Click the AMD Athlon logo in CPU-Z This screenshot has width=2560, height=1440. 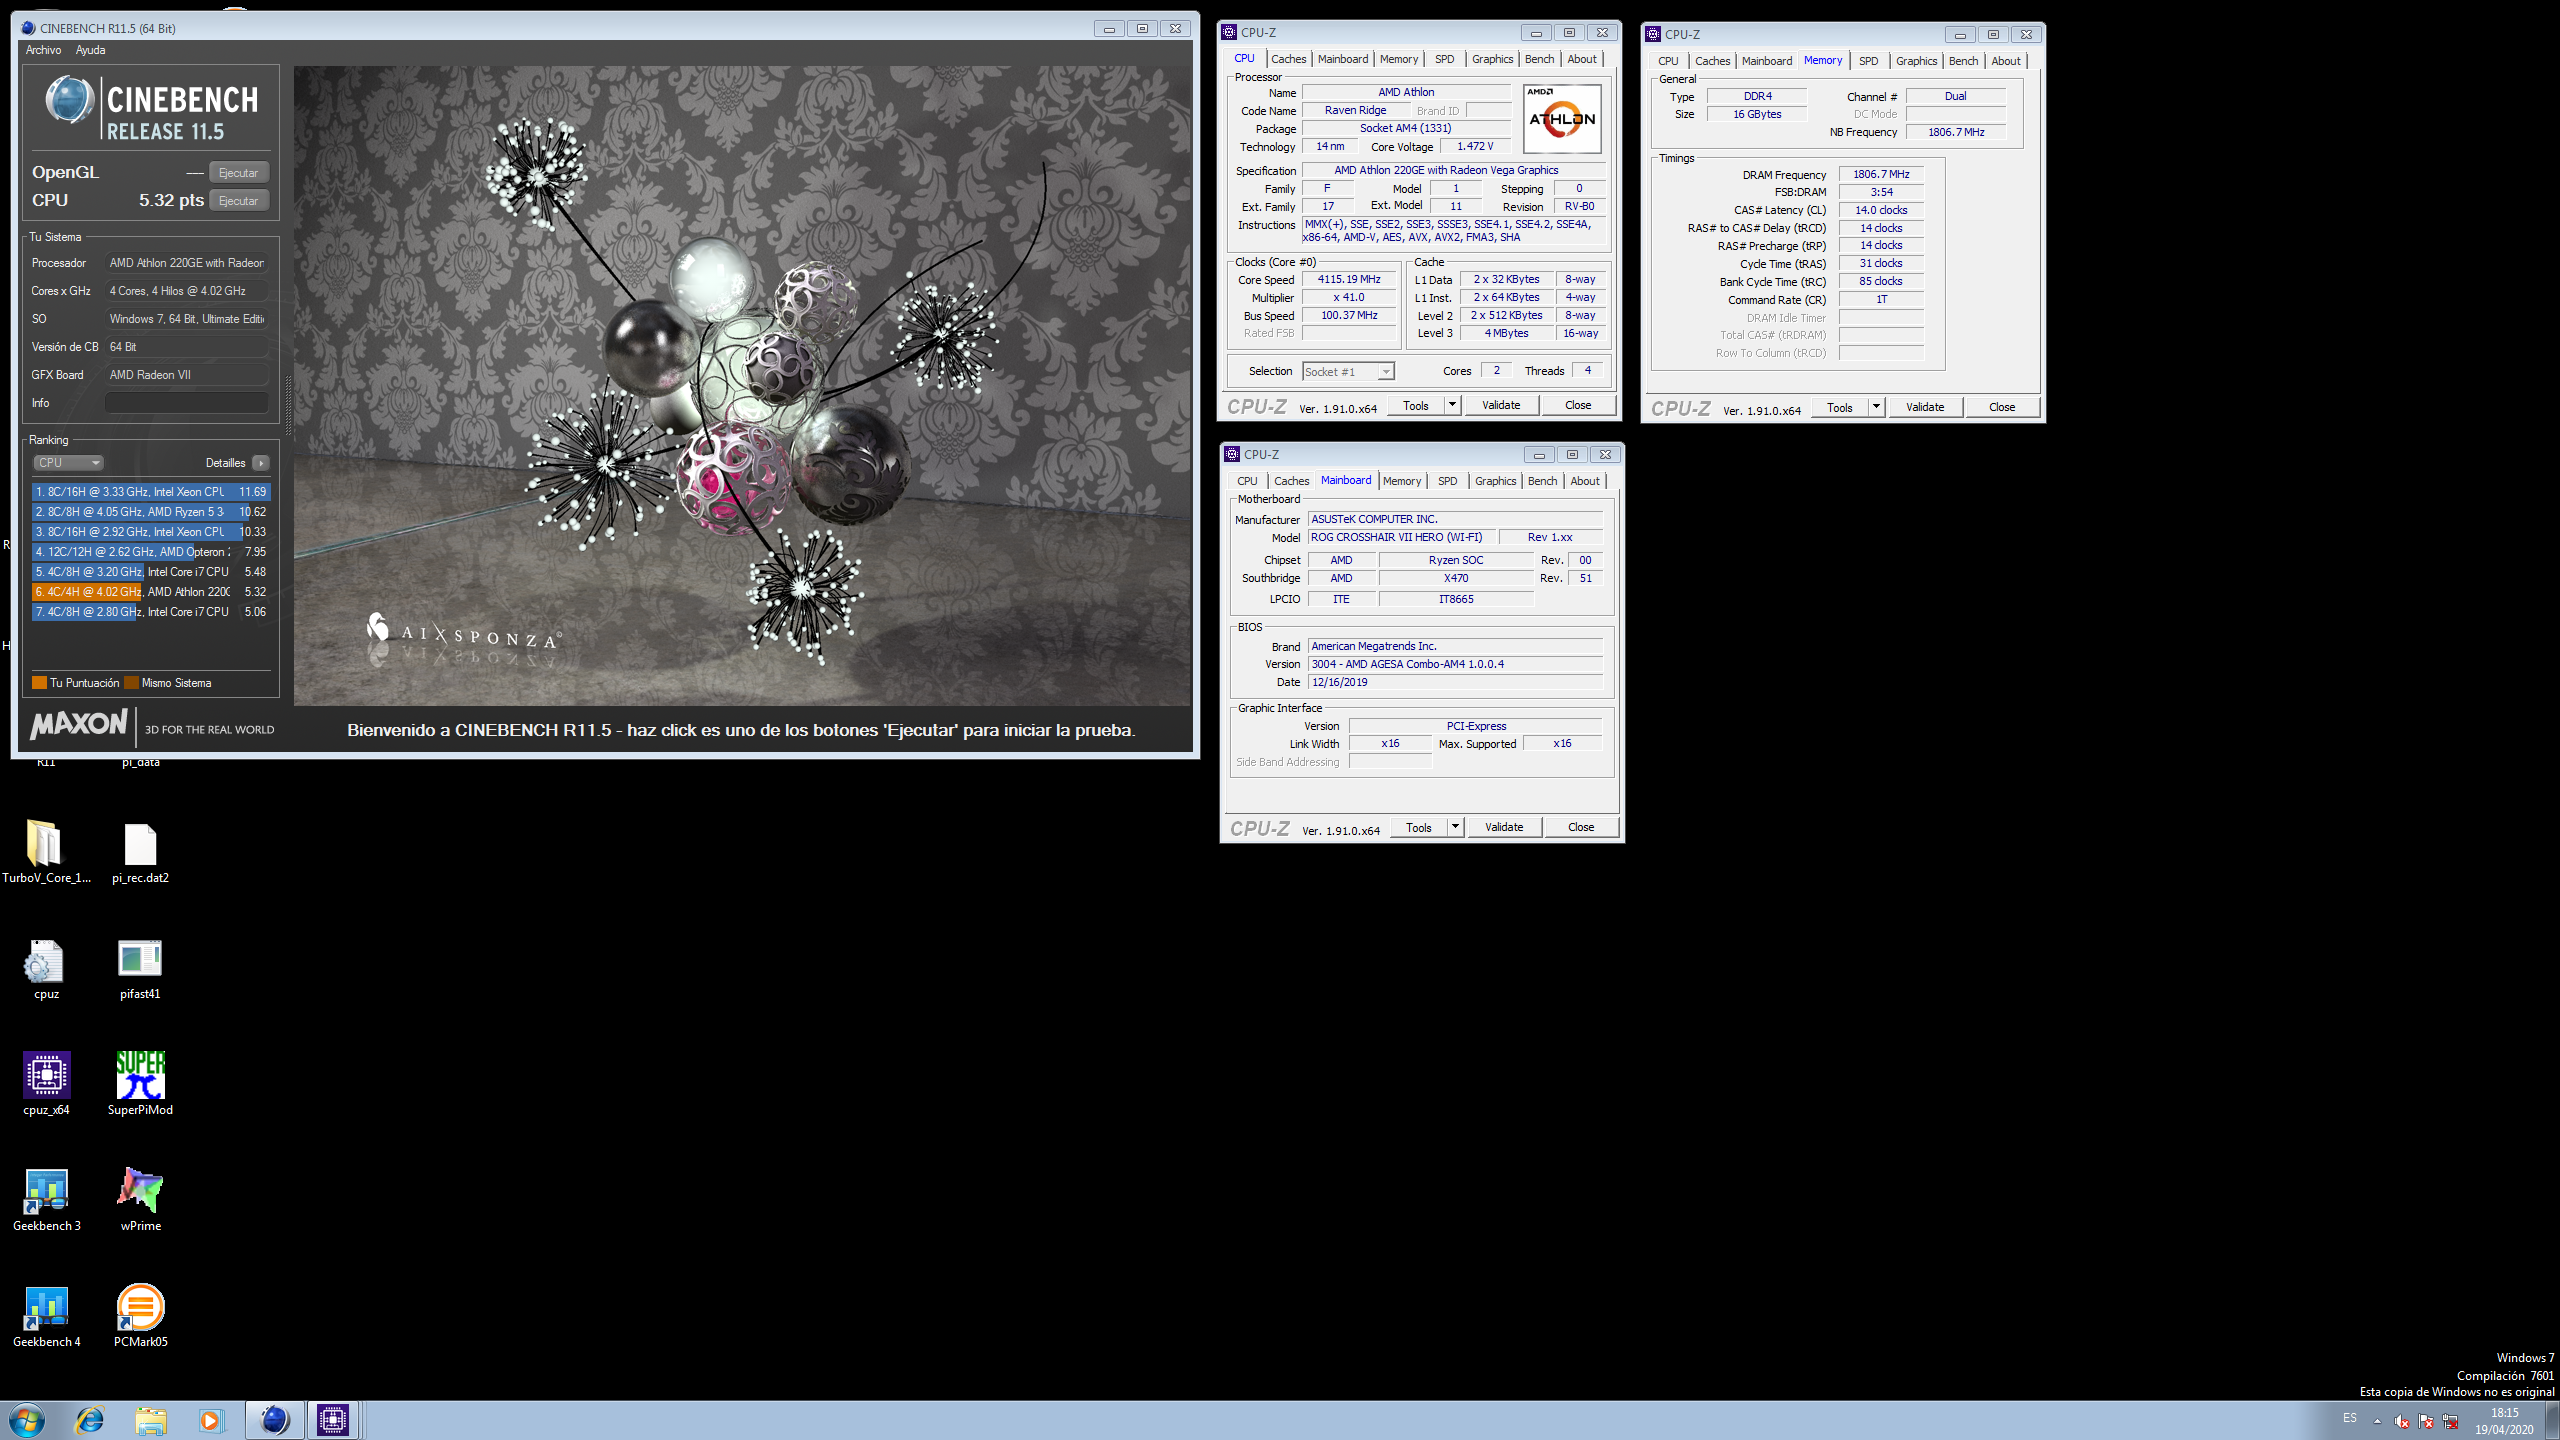(1562, 118)
